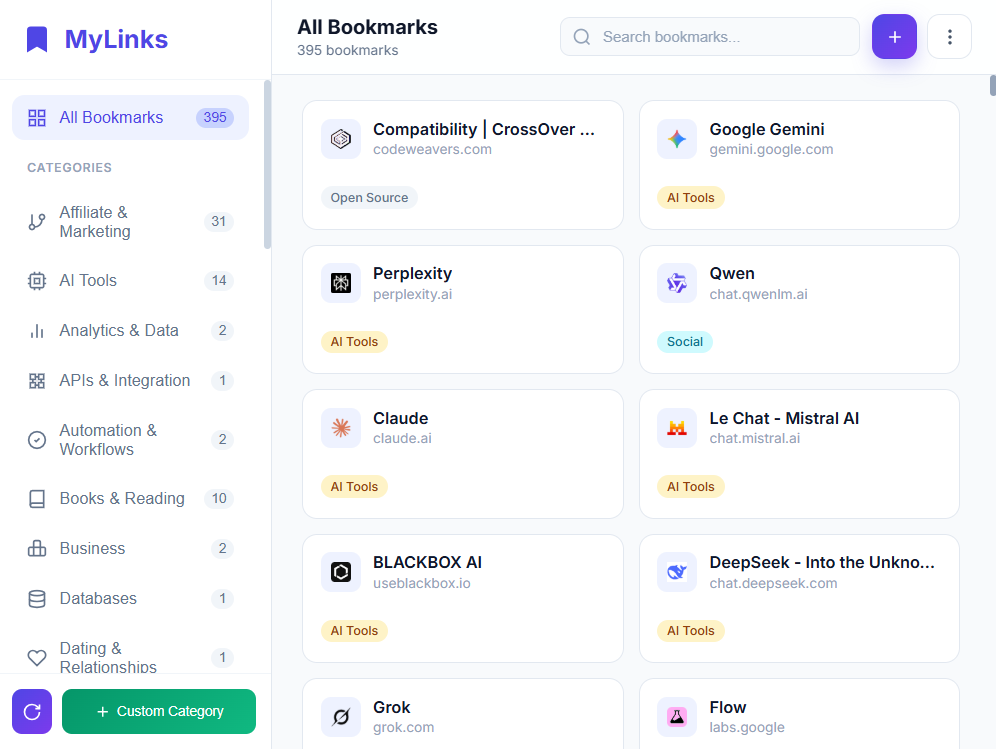Click the Custom Category button

coord(158,711)
